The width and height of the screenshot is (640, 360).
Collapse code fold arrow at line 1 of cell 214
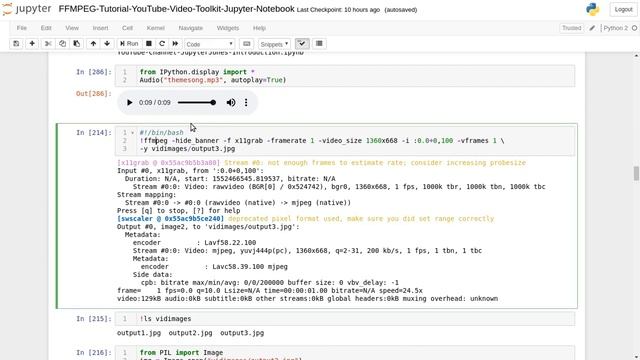[x=132, y=133]
